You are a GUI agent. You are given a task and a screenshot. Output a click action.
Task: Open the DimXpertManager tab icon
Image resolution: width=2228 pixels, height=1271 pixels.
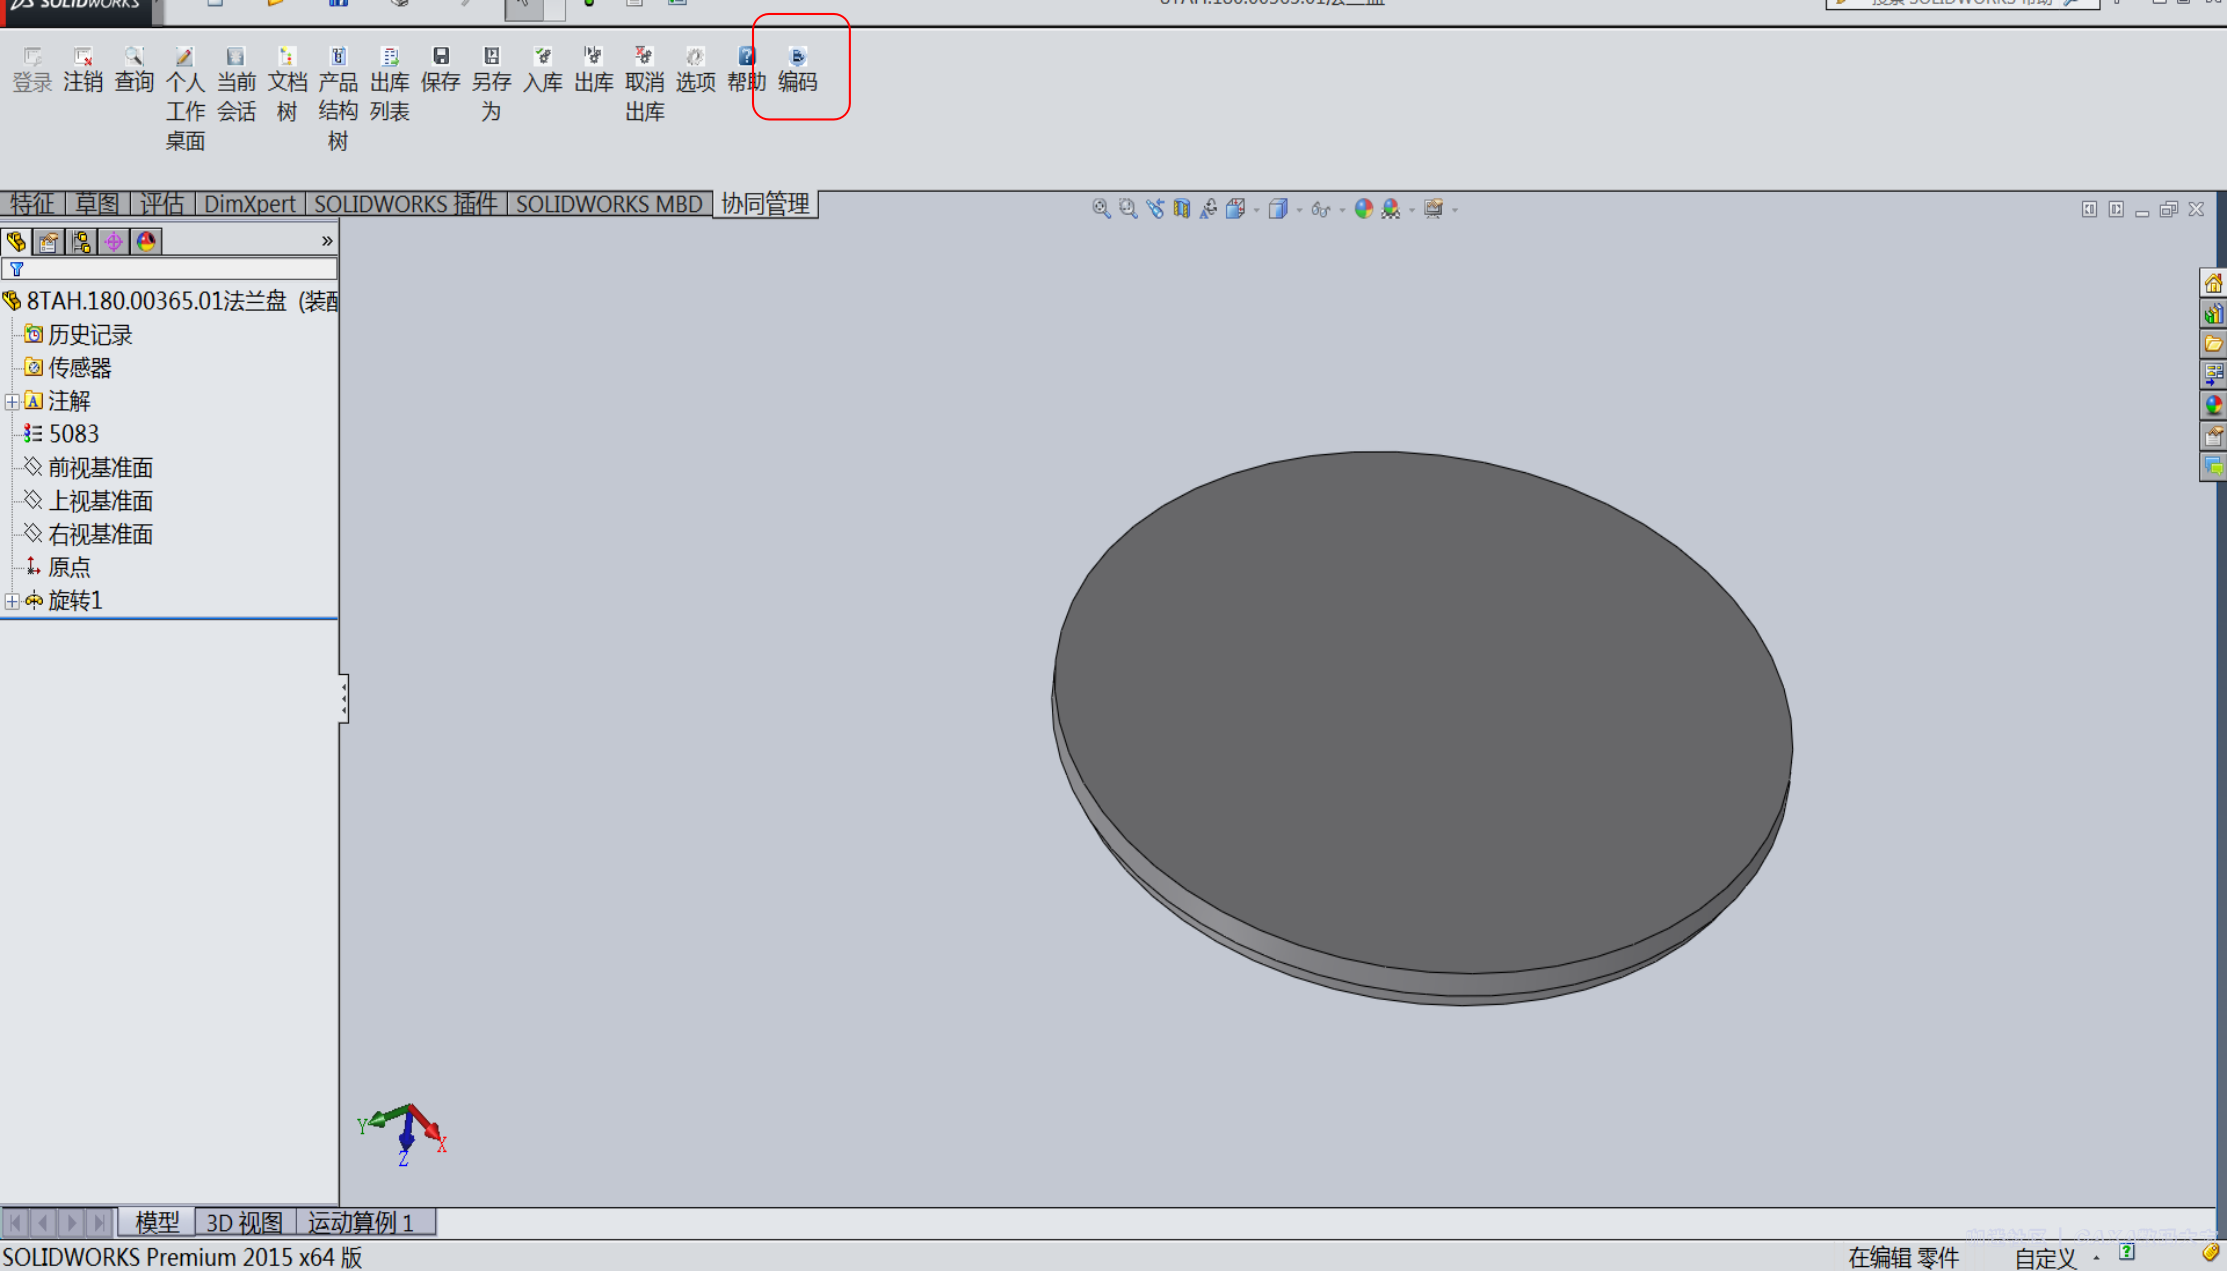click(114, 241)
